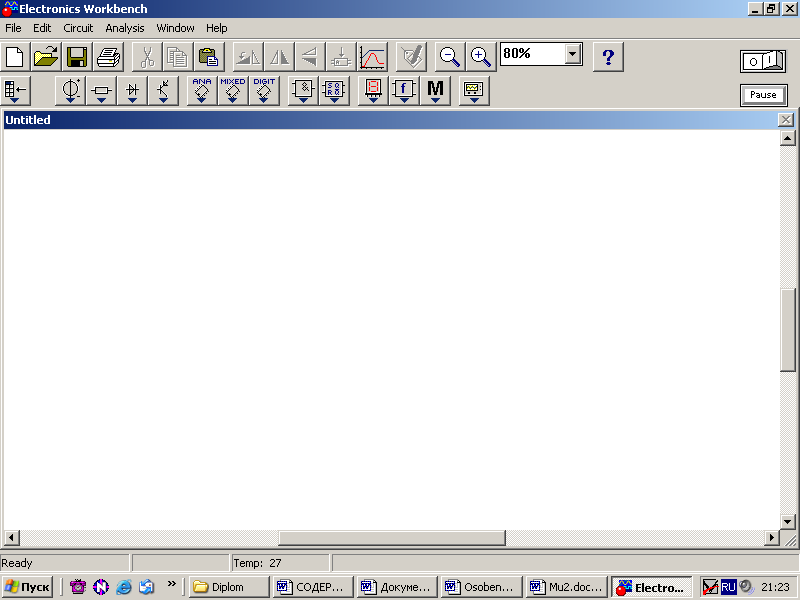Switch to Osoben... Word document

481,587
